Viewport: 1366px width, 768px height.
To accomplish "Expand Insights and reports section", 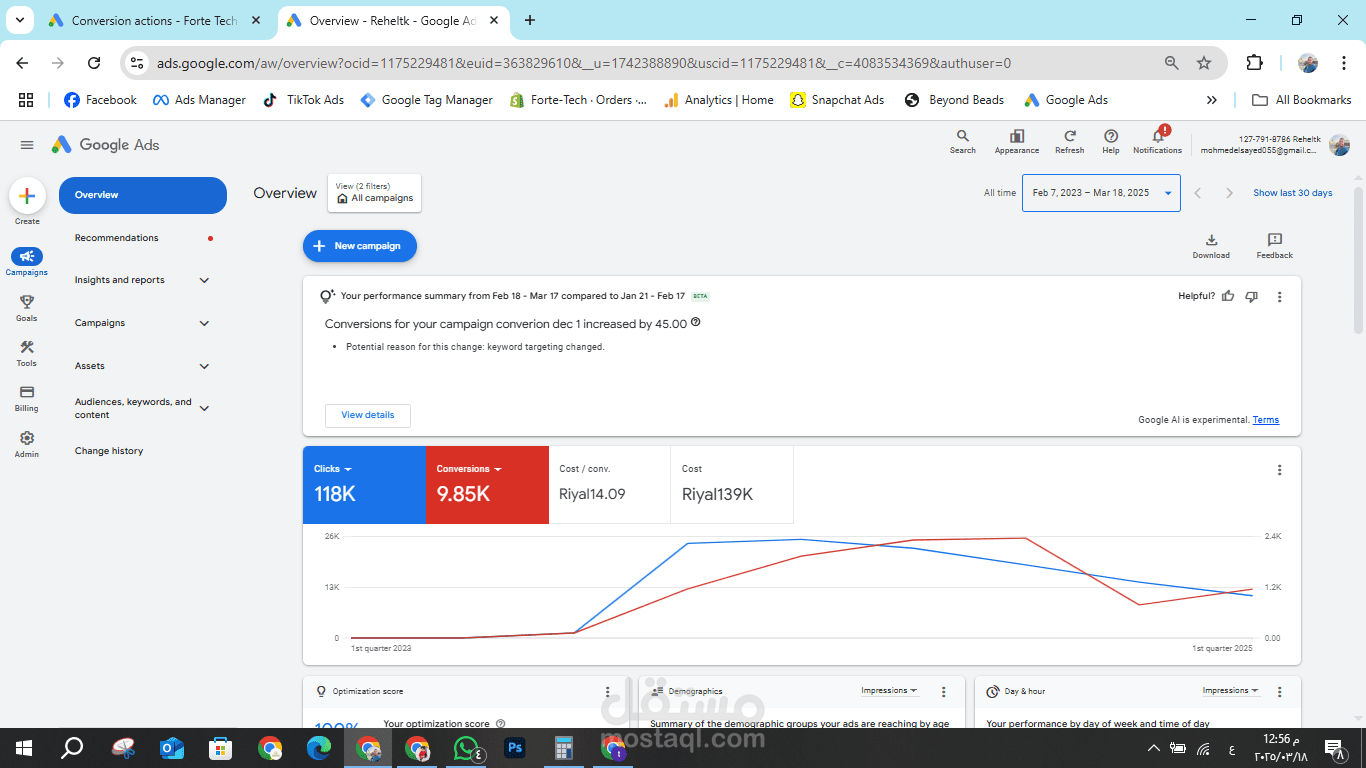I will coord(205,281).
